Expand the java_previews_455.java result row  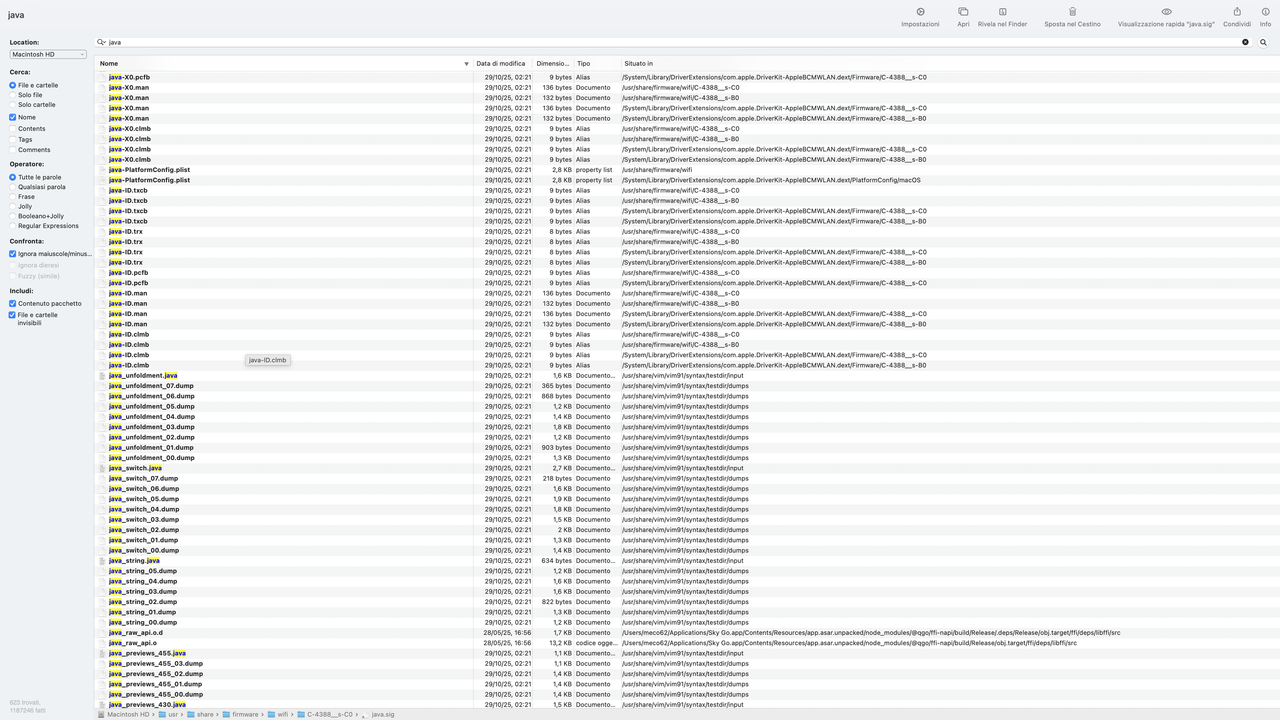[101, 653]
